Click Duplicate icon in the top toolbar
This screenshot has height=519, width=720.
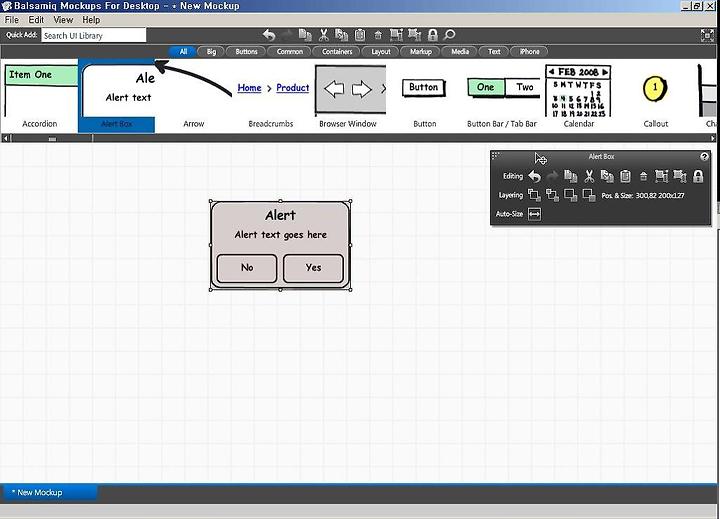click(x=305, y=35)
